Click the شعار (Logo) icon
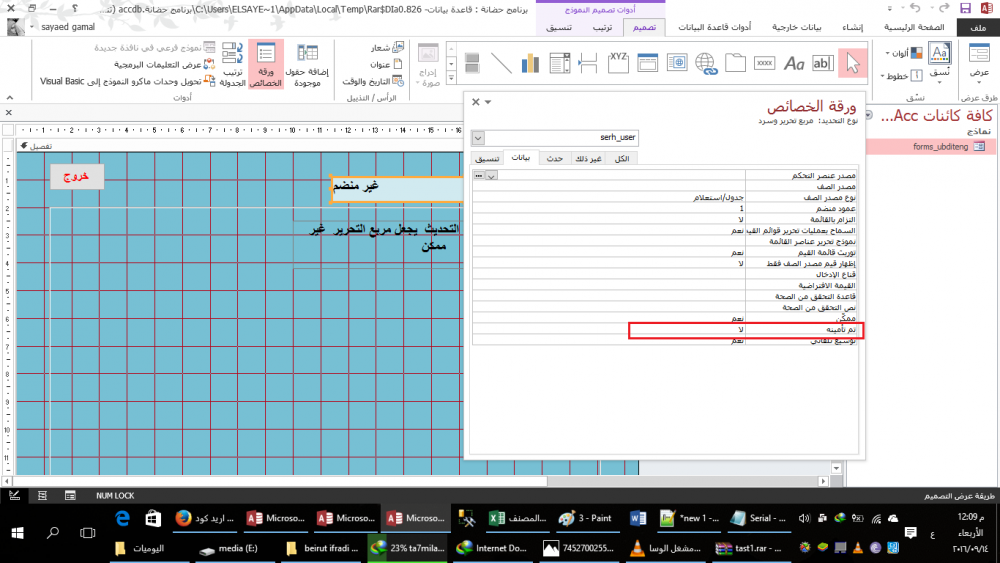Screen dimensions: 1000x563 (398, 47)
